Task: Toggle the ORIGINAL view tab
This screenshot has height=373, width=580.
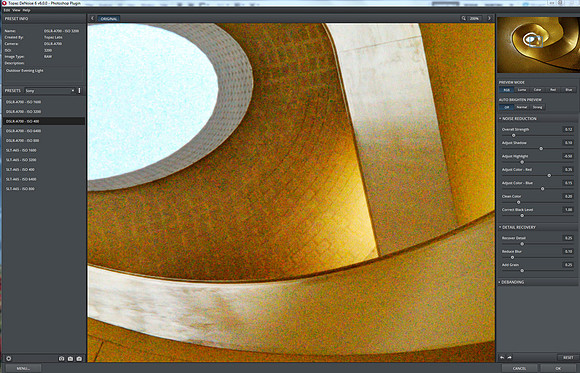Action: click(109, 19)
